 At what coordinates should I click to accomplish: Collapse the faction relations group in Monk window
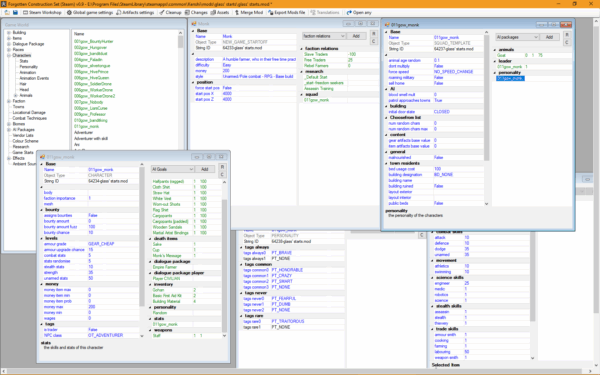(302, 49)
